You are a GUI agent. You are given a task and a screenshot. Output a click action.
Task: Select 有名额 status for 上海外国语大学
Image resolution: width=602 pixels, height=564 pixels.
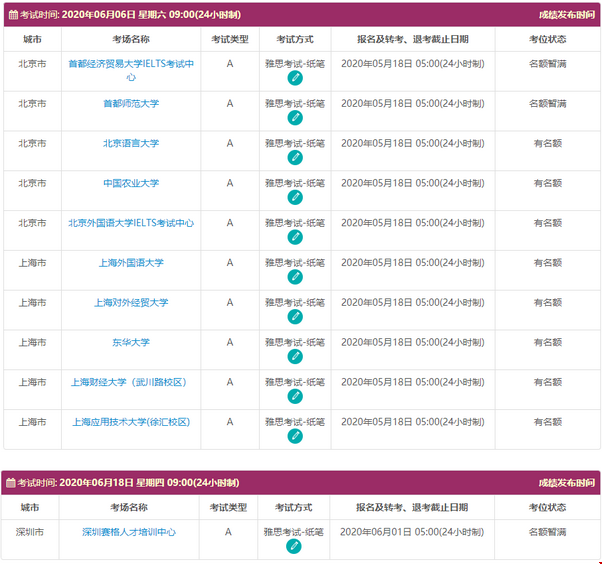(547, 263)
